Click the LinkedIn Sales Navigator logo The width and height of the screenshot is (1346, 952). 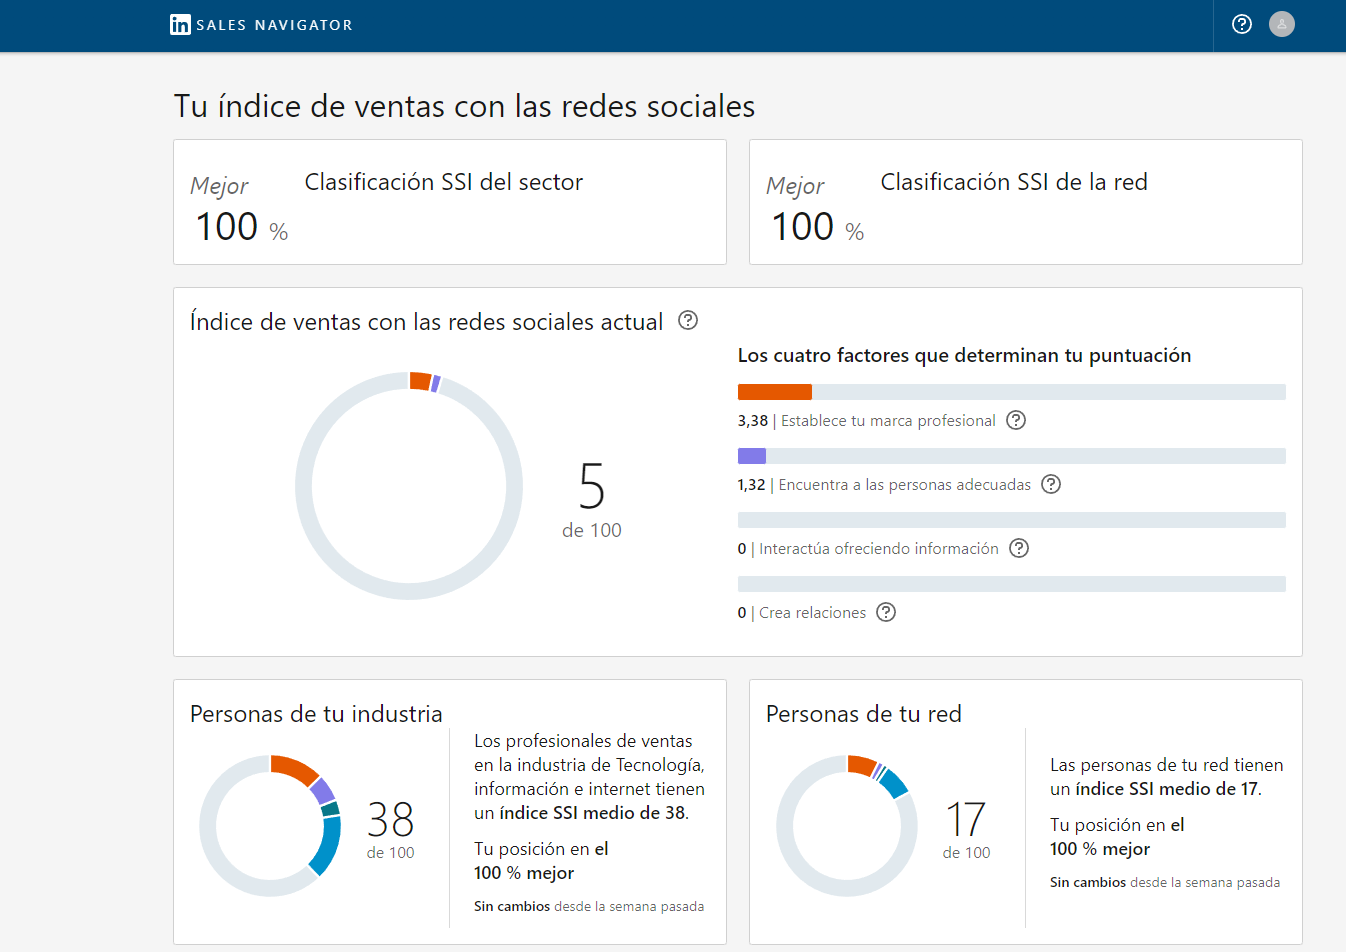pyautogui.click(x=261, y=25)
